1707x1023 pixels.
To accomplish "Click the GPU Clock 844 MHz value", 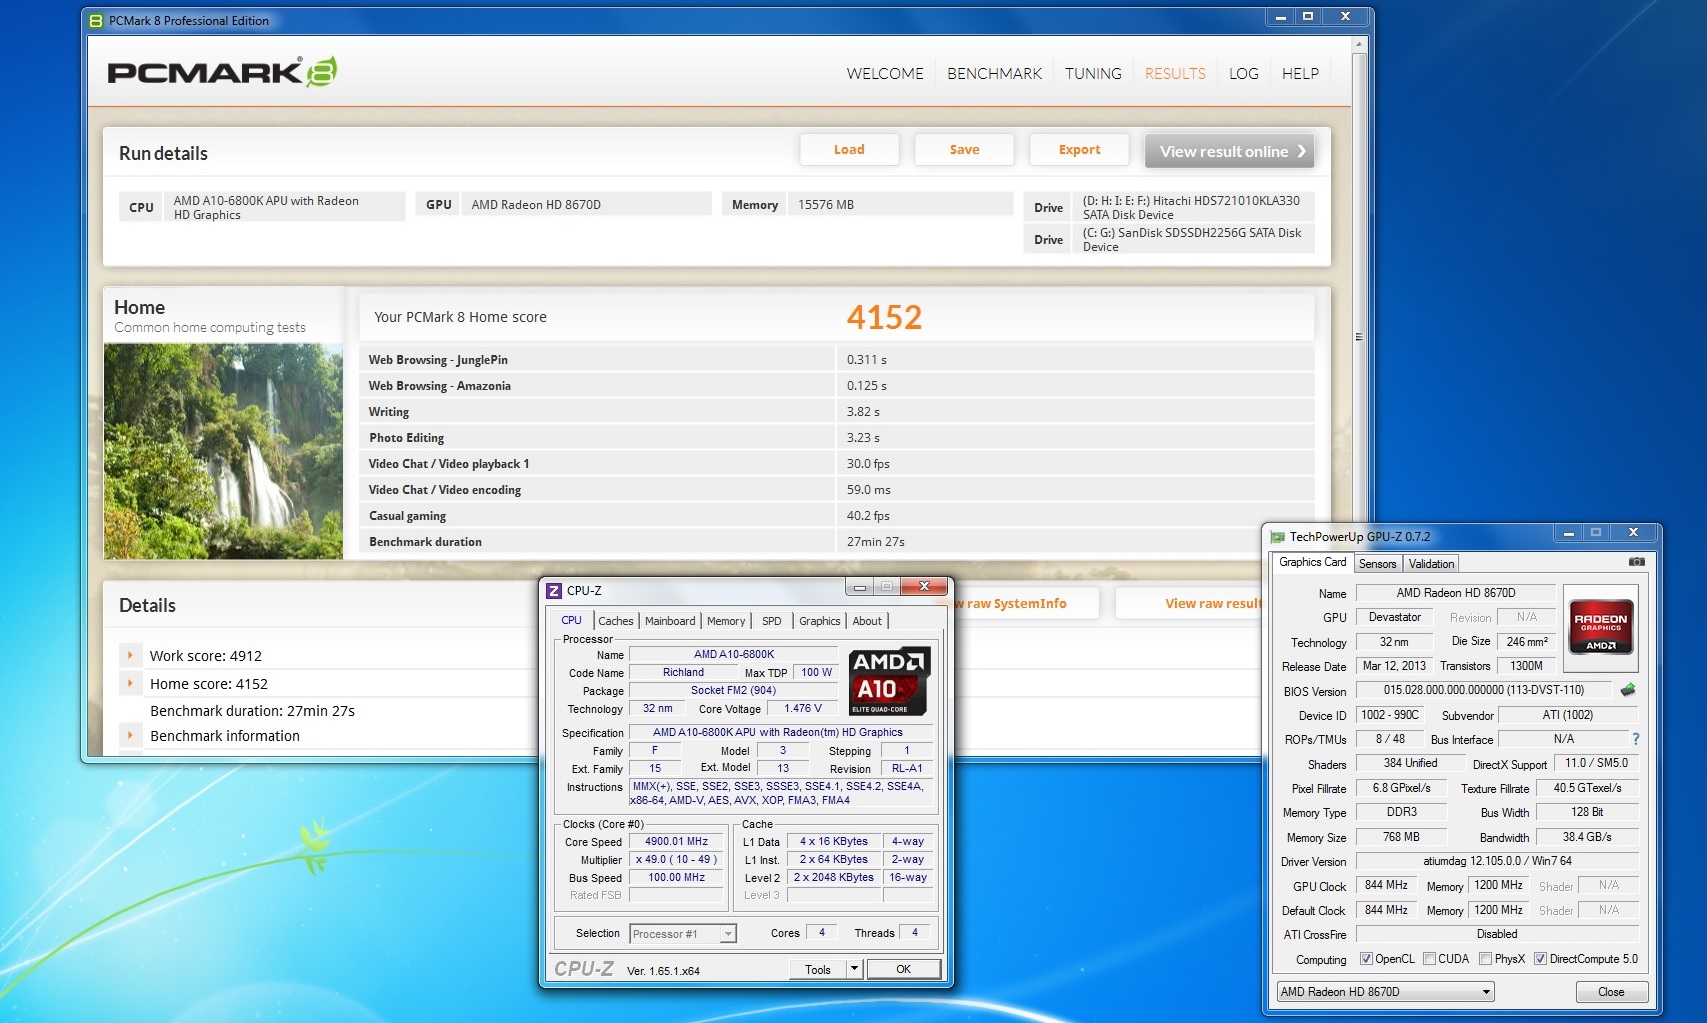I will tap(1386, 885).
